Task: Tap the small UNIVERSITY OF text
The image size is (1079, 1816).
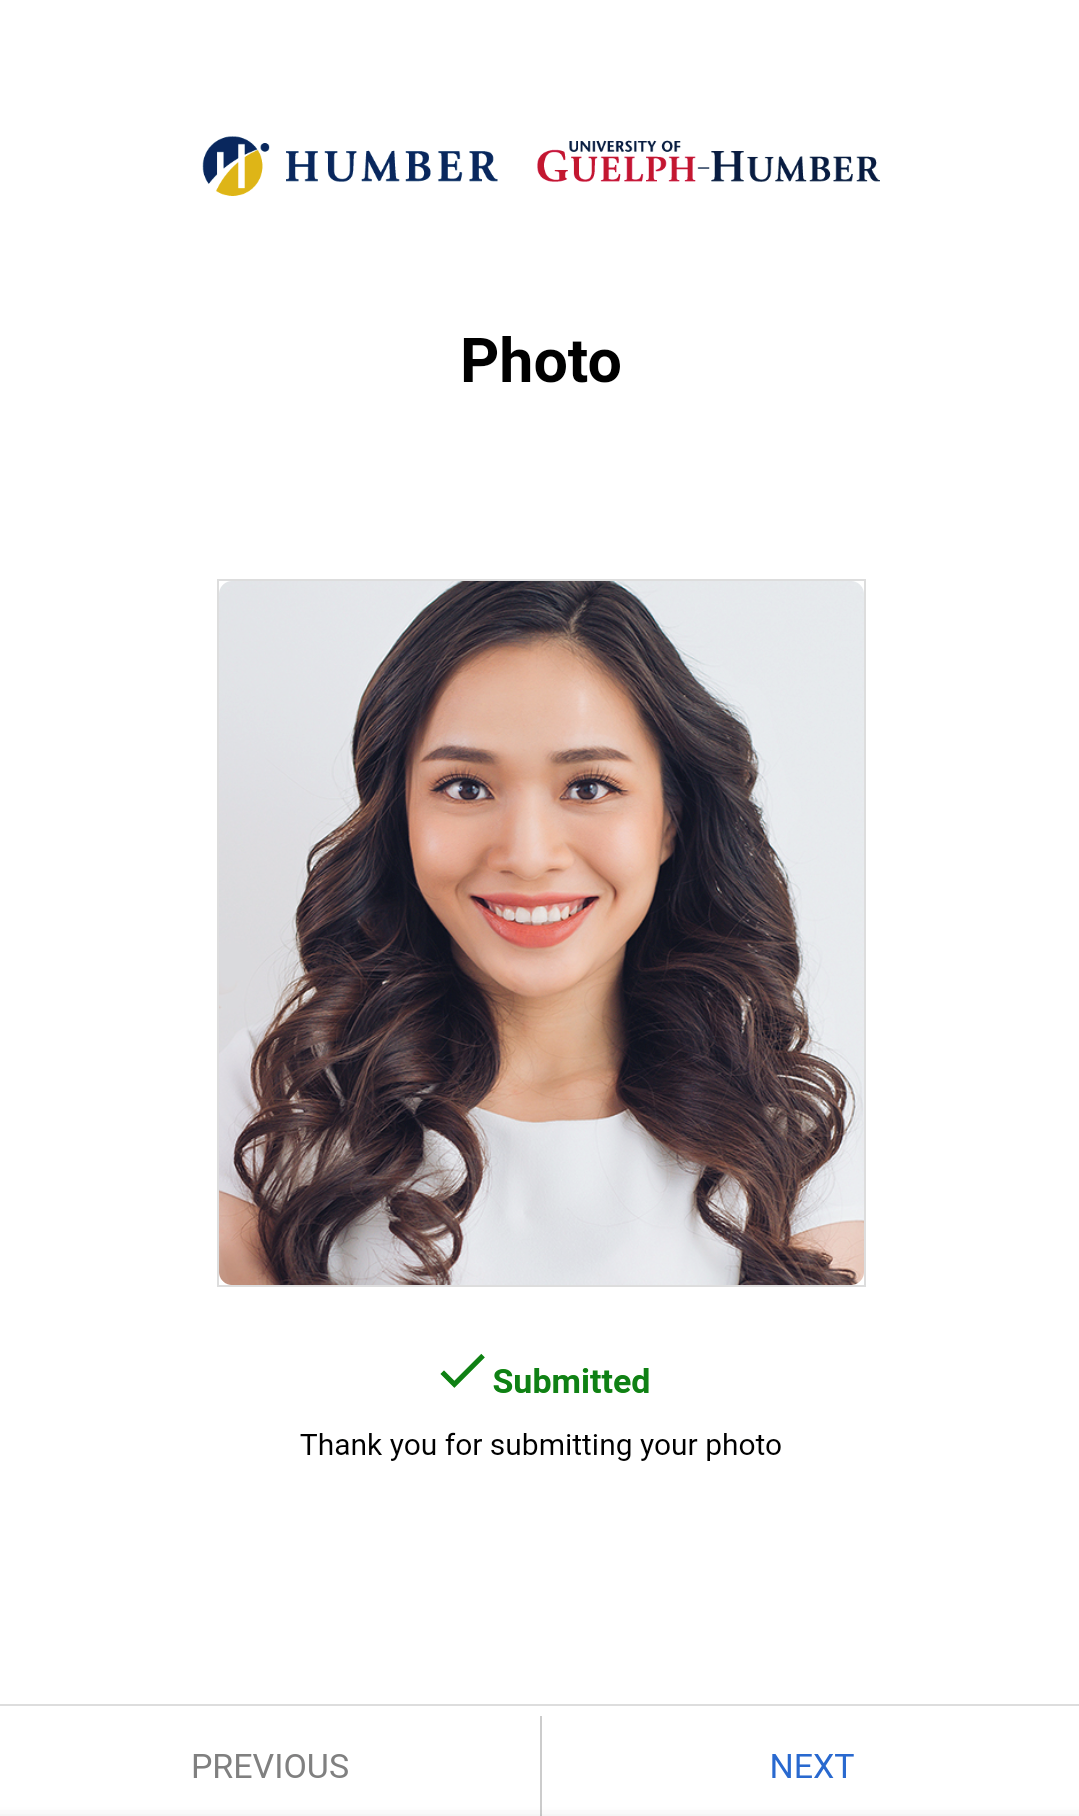Action: (625, 146)
